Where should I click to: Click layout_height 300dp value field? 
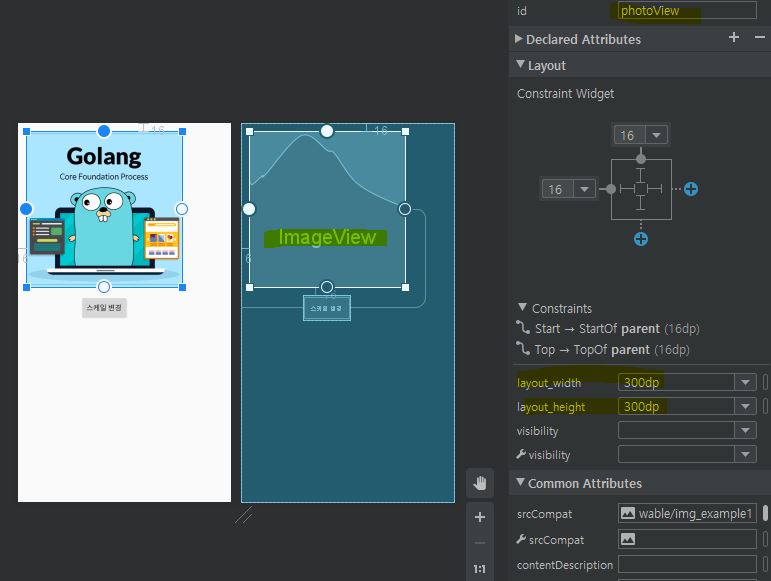pos(676,406)
